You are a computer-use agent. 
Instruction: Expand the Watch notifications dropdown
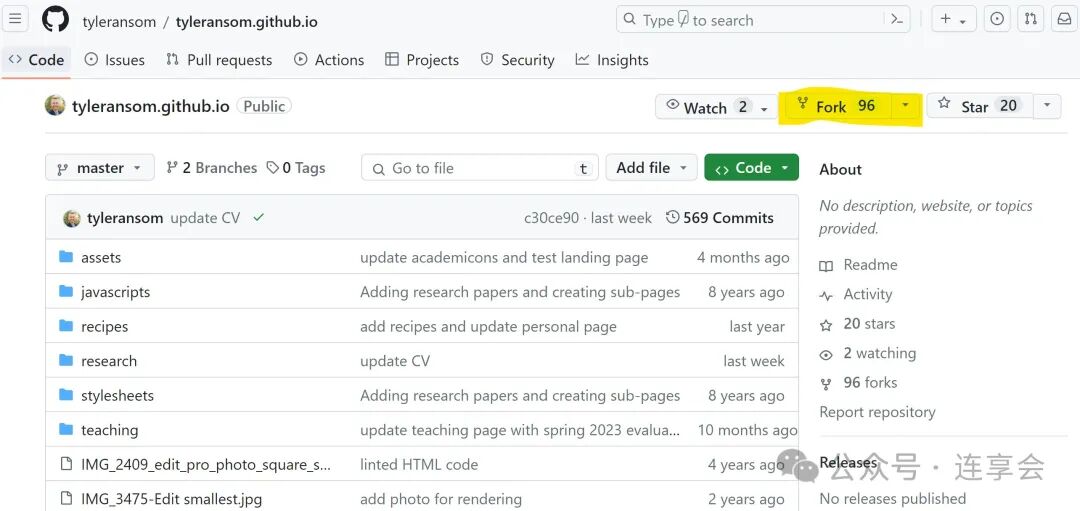[x=764, y=108]
